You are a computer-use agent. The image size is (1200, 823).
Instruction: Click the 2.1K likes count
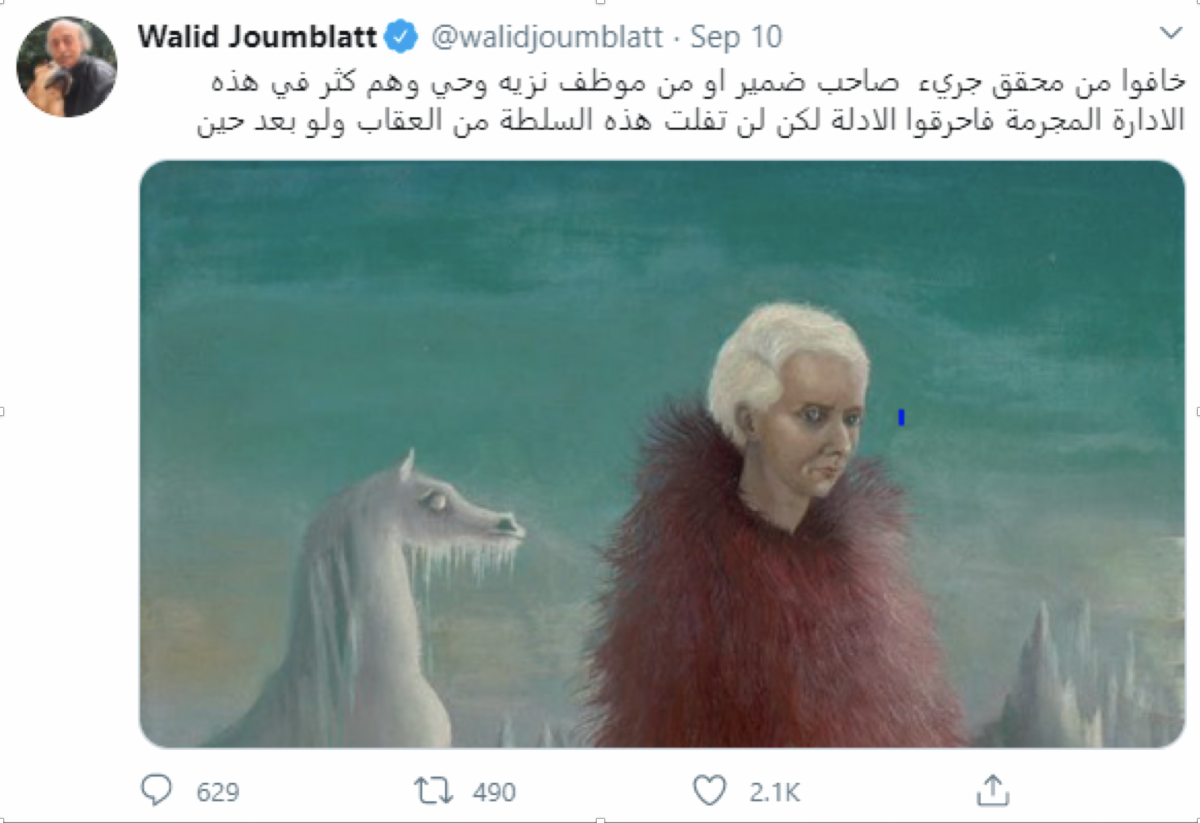click(774, 792)
